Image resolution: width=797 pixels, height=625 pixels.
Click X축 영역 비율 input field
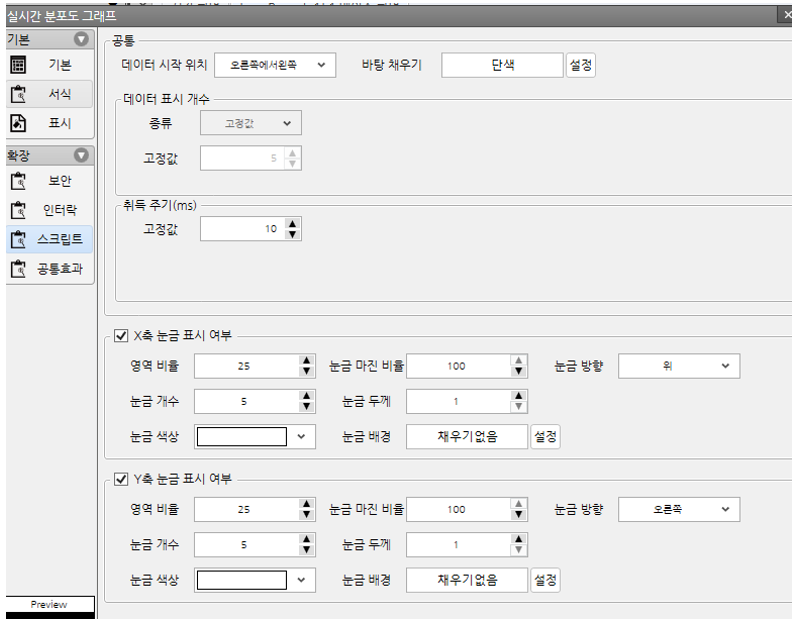pos(247,366)
